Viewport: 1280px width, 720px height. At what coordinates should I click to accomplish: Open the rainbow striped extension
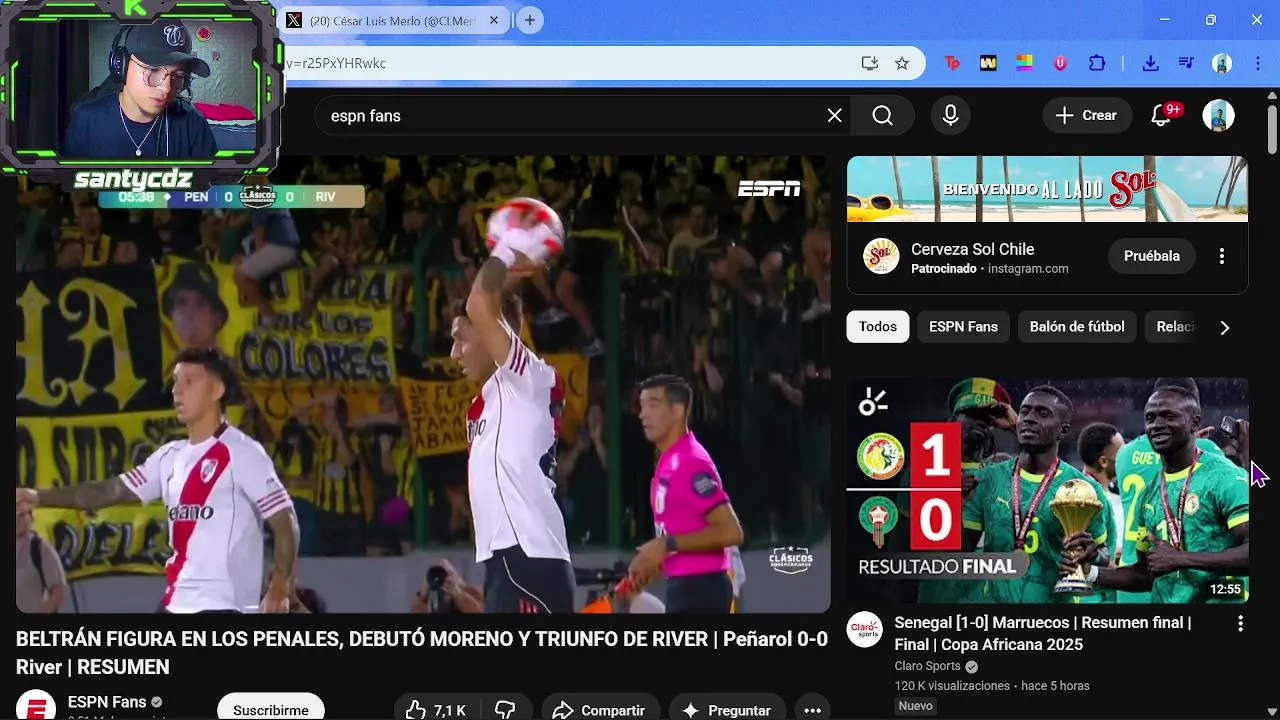1024,63
